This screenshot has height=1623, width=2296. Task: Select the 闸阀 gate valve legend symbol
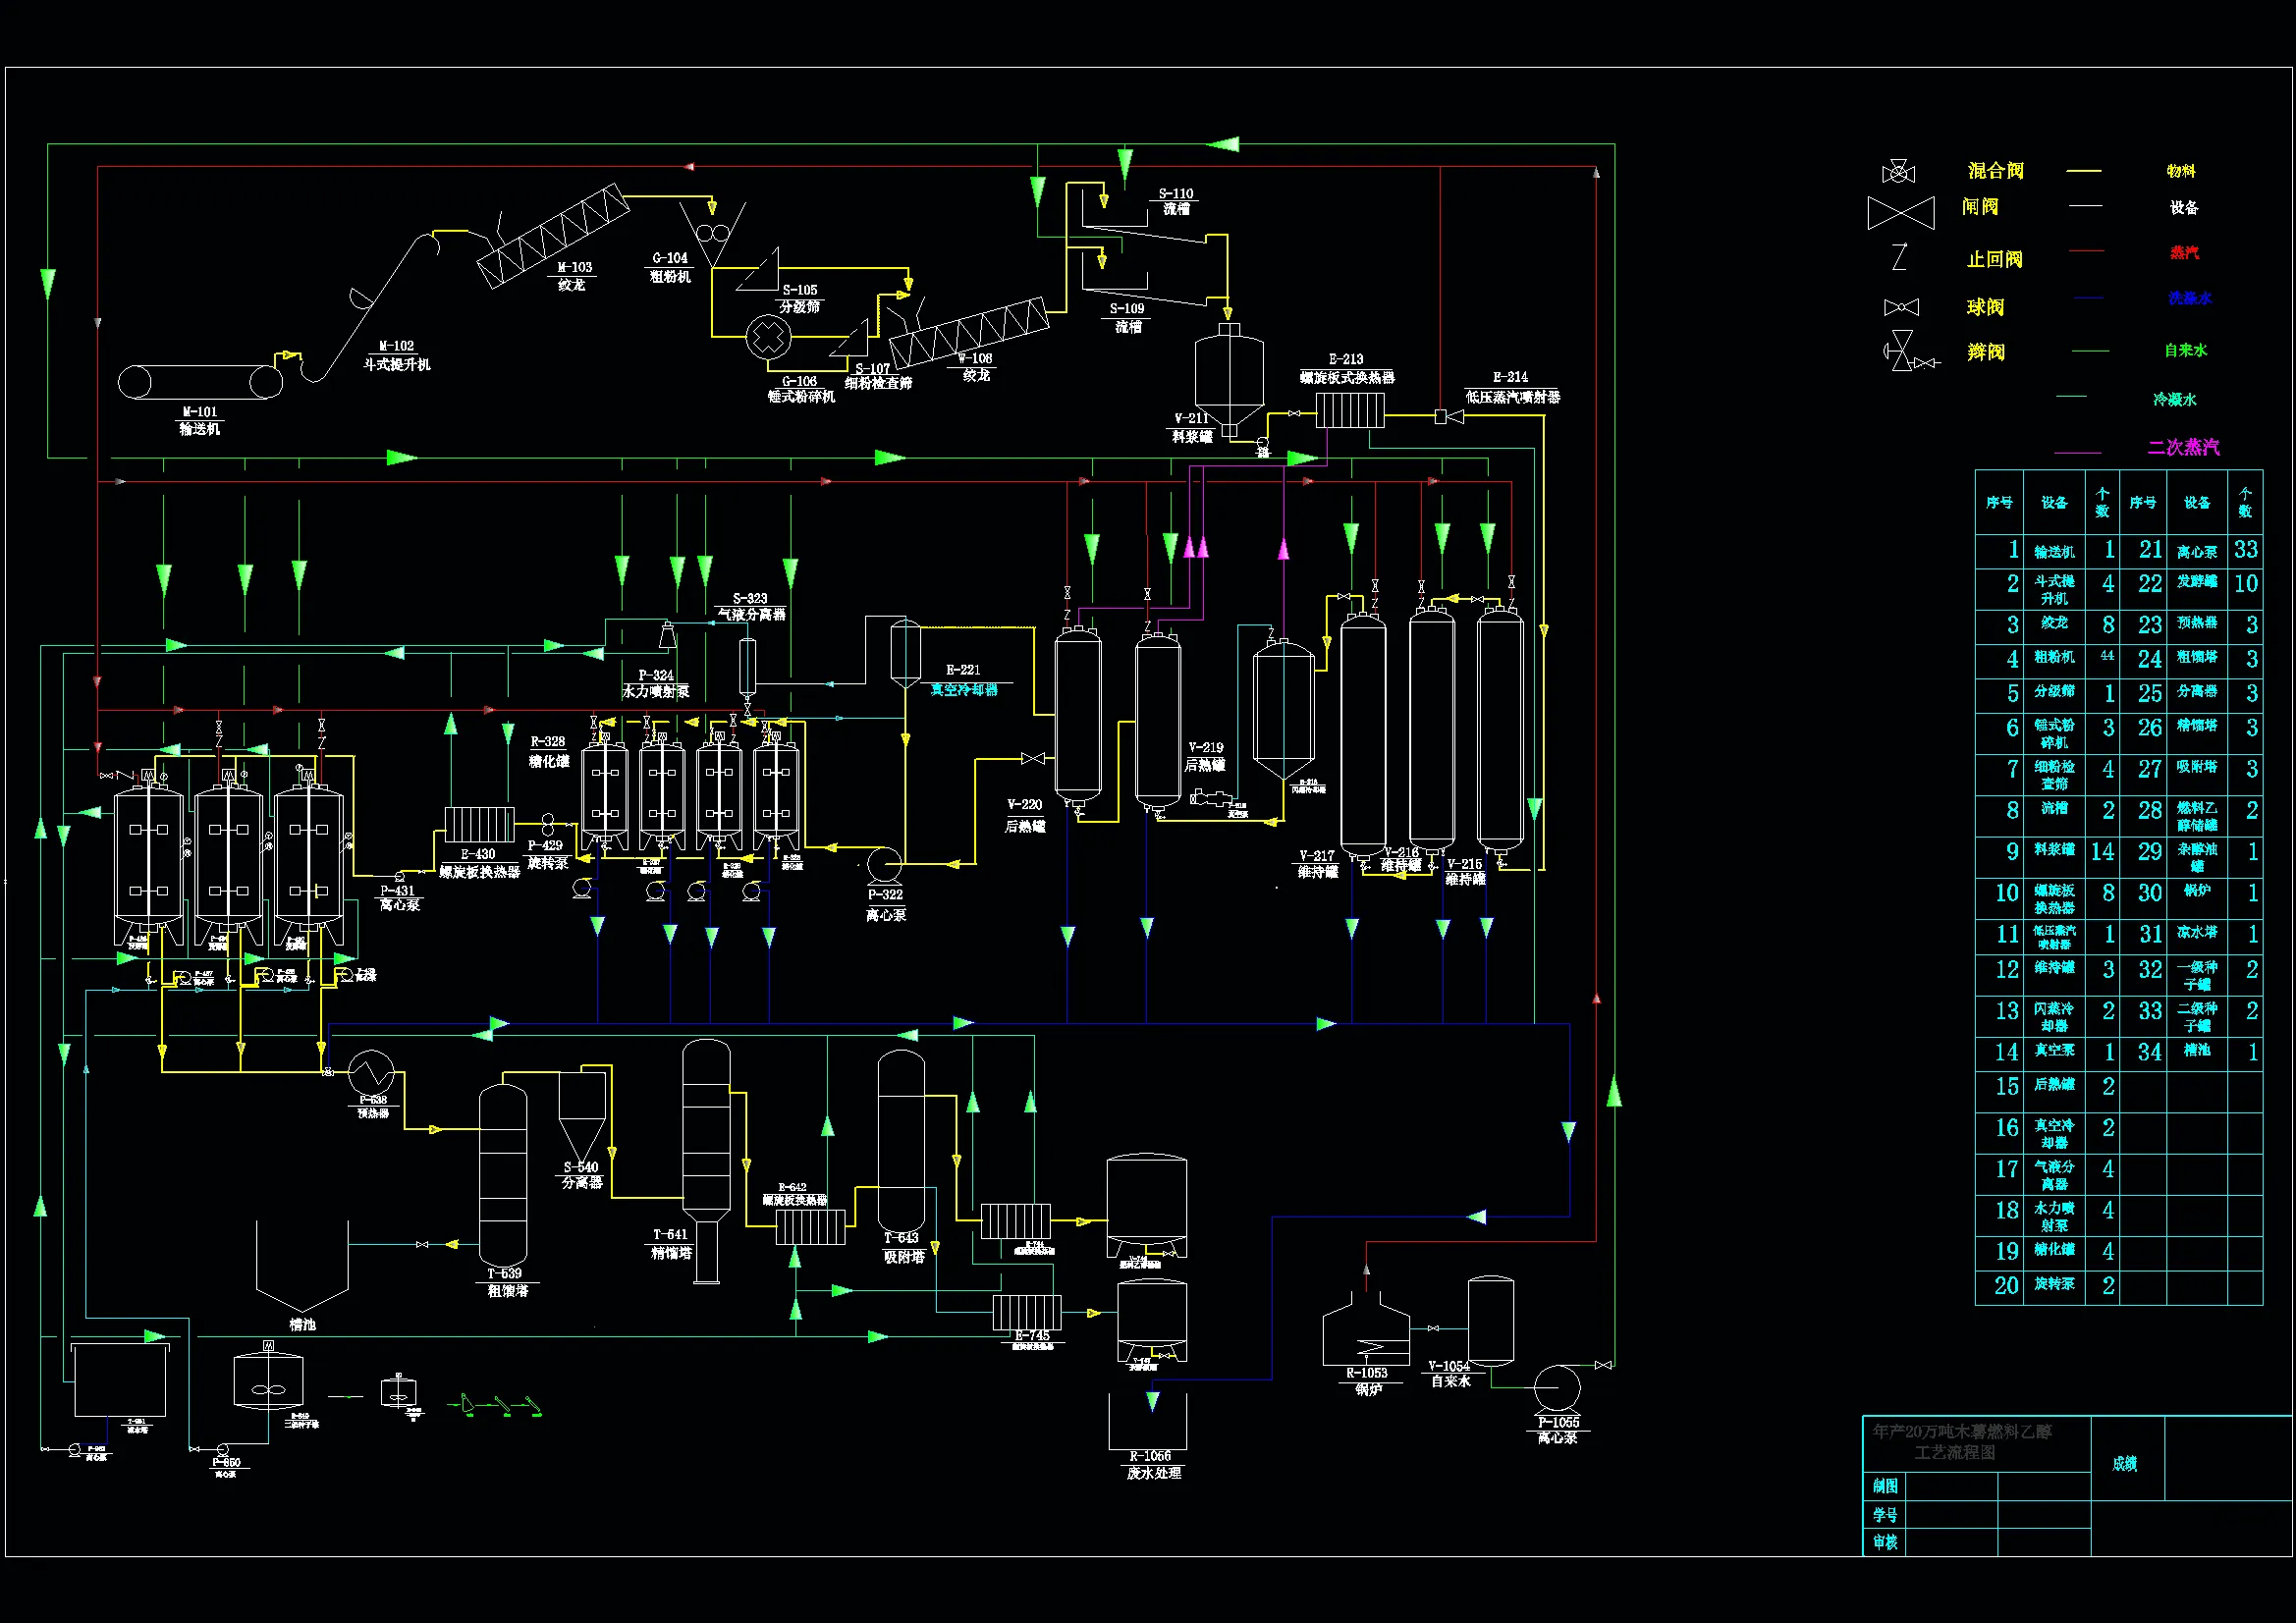pyautogui.click(x=1900, y=212)
